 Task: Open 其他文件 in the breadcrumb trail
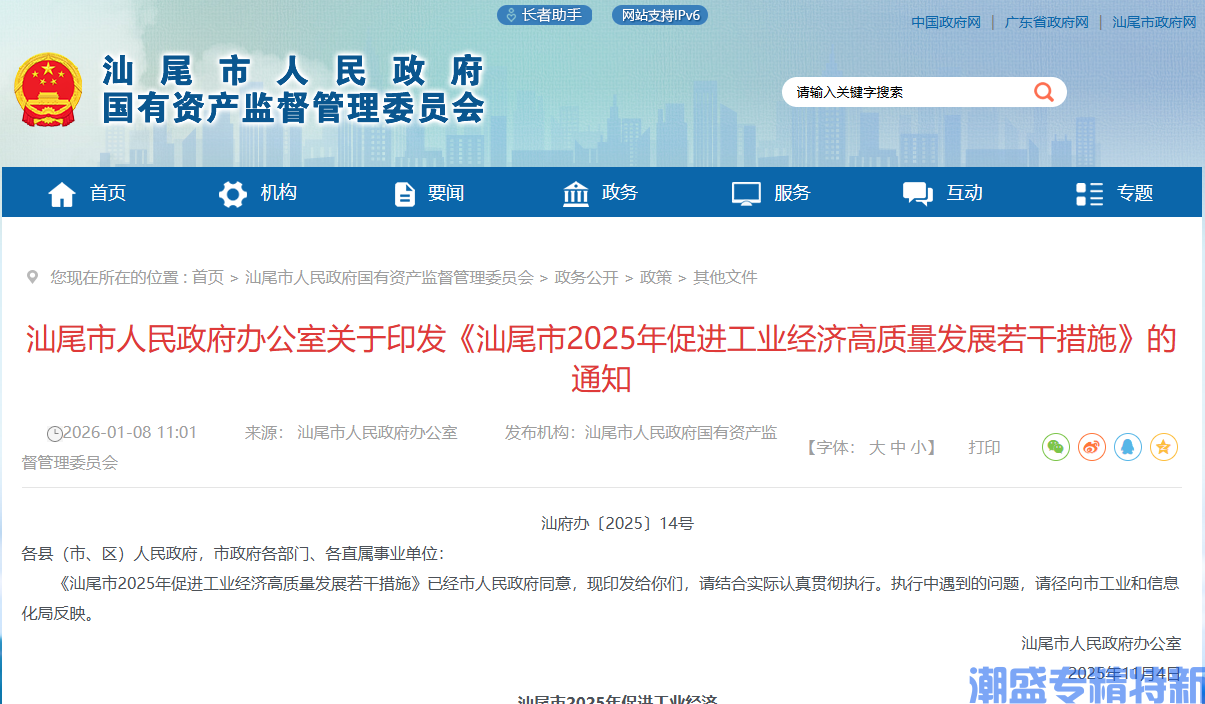[x=723, y=277]
